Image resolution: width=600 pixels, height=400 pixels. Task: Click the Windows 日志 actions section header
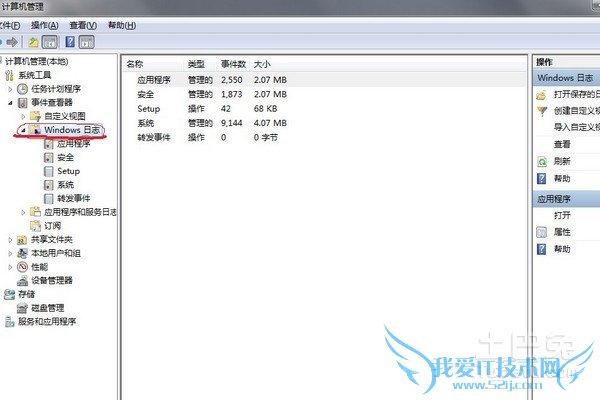point(567,78)
